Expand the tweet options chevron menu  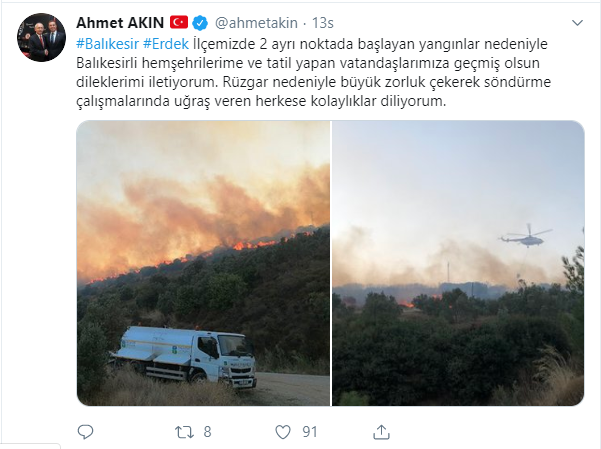point(577,23)
